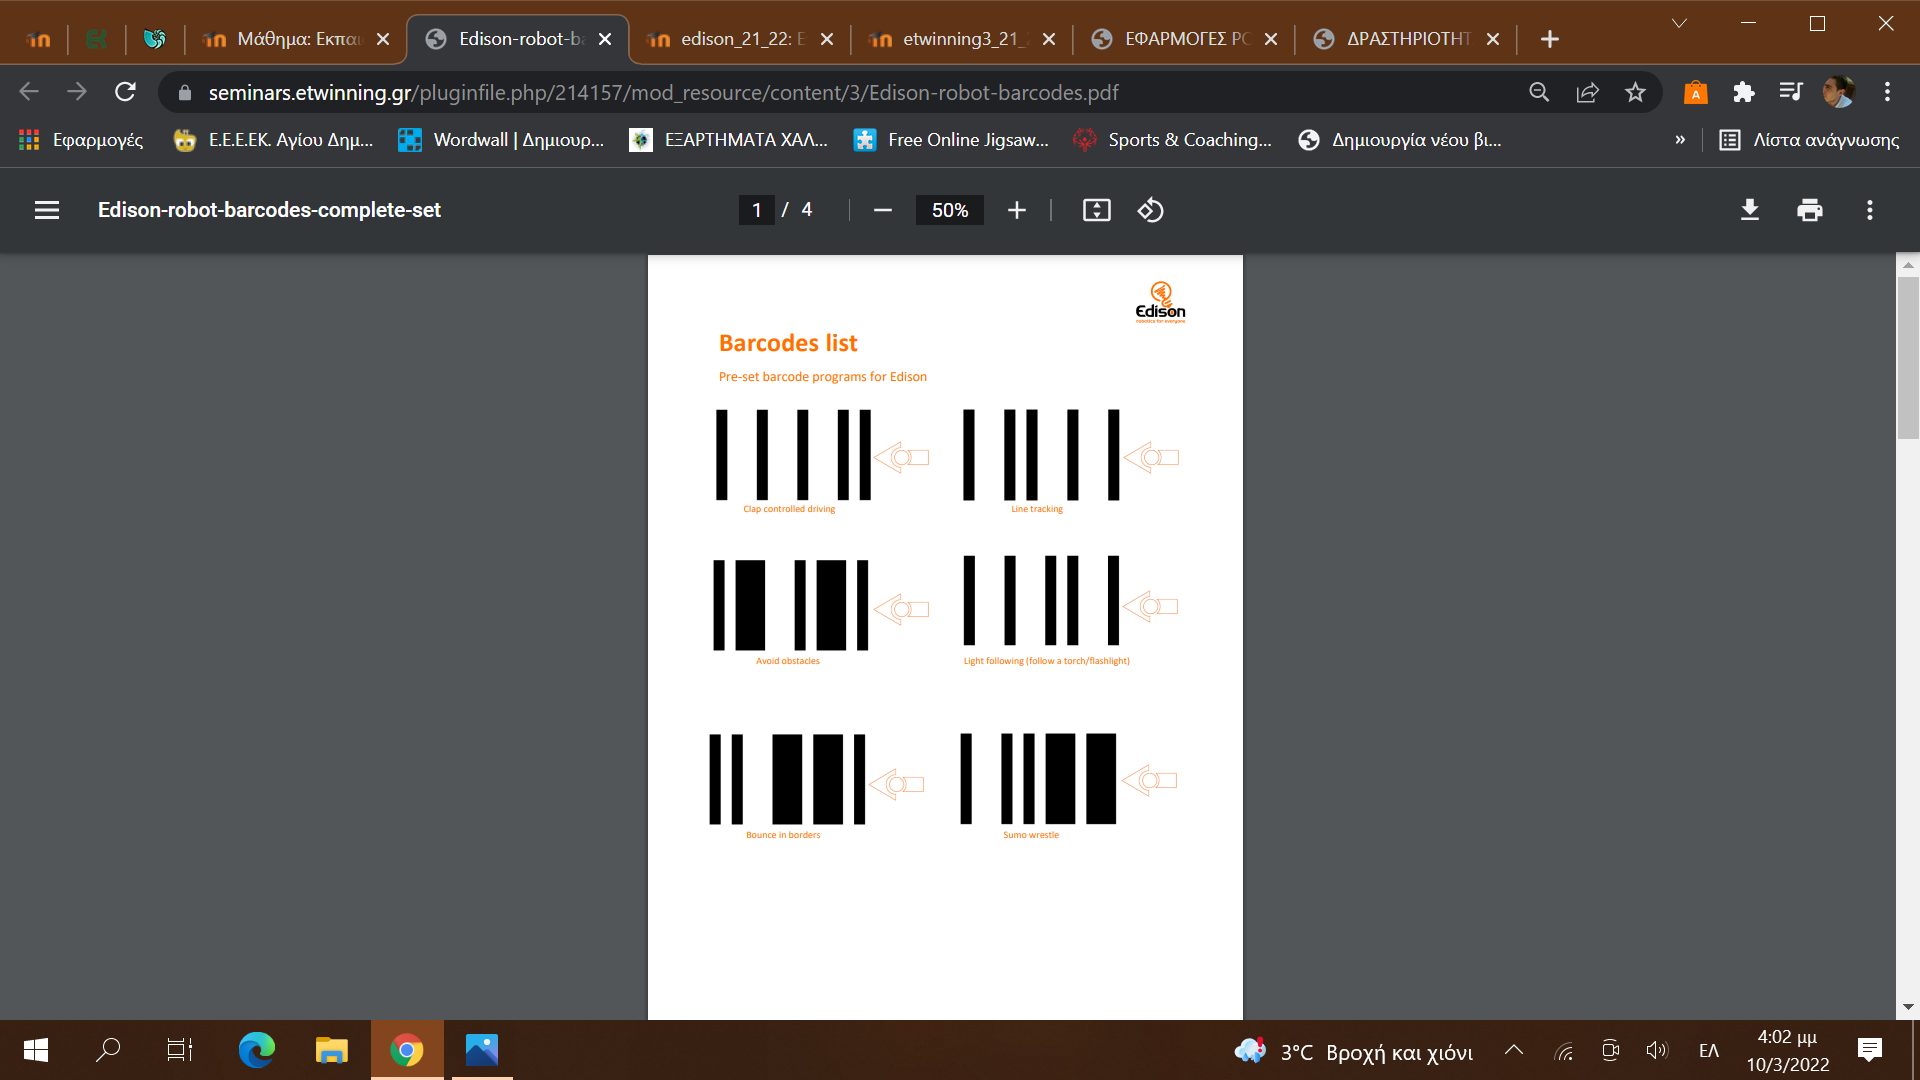Bookmark this page with star icon
The height and width of the screenshot is (1080, 1920).
(1635, 92)
